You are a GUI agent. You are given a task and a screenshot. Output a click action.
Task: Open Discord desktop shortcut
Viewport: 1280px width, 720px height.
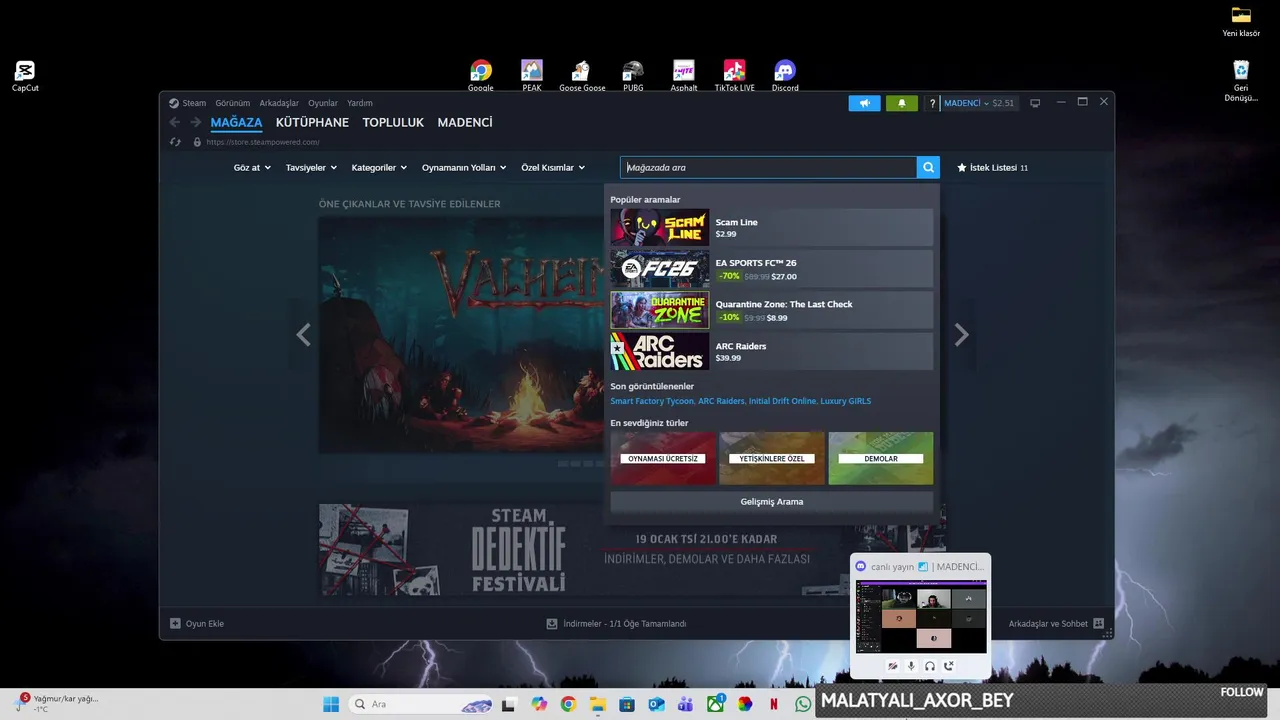(785, 76)
